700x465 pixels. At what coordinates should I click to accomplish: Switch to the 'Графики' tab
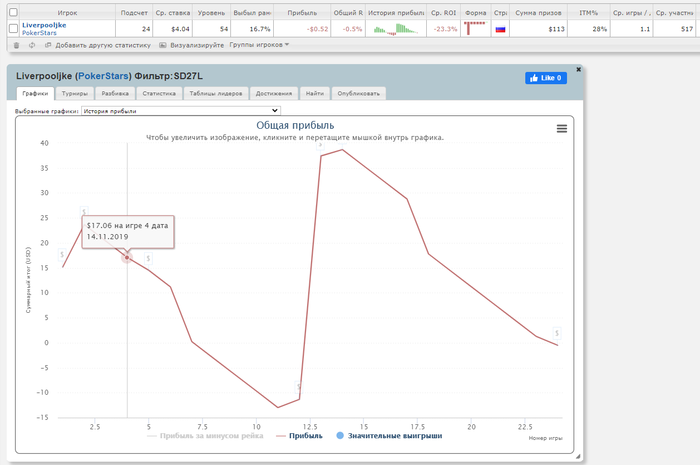(x=35, y=93)
